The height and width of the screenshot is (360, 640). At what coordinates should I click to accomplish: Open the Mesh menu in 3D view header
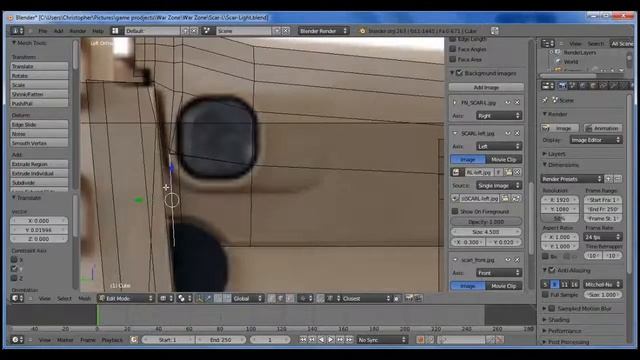point(84,298)
